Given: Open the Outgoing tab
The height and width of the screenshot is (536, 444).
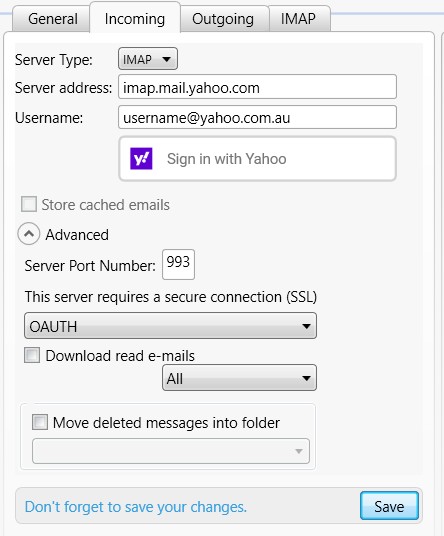Looking at the screenshot, I should (x=224, y=19).
